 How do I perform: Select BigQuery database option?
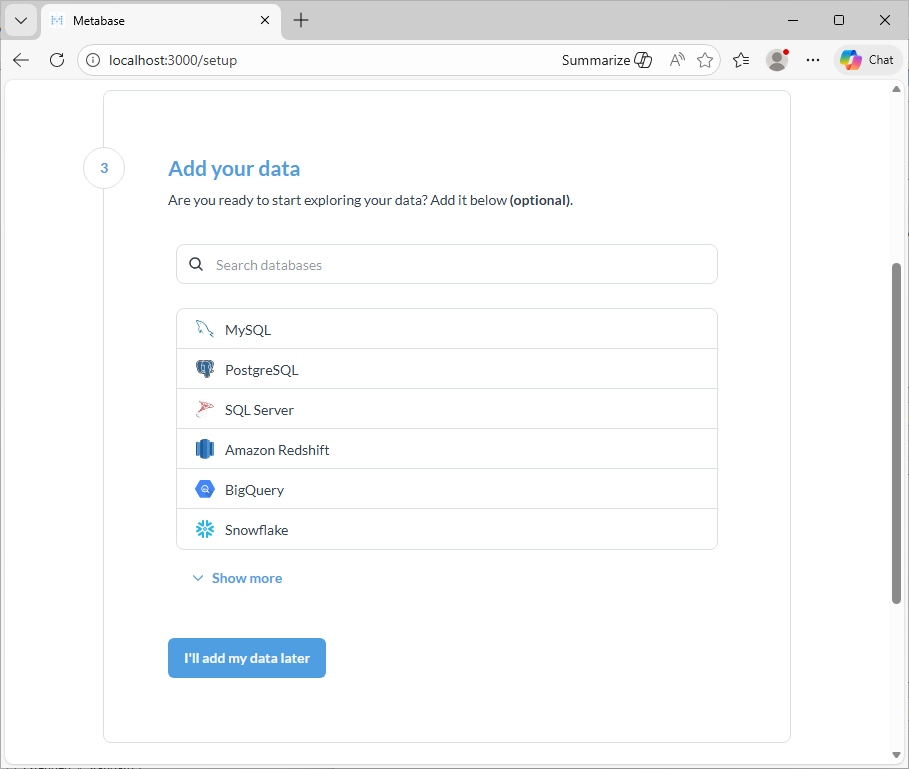(447, 489)
